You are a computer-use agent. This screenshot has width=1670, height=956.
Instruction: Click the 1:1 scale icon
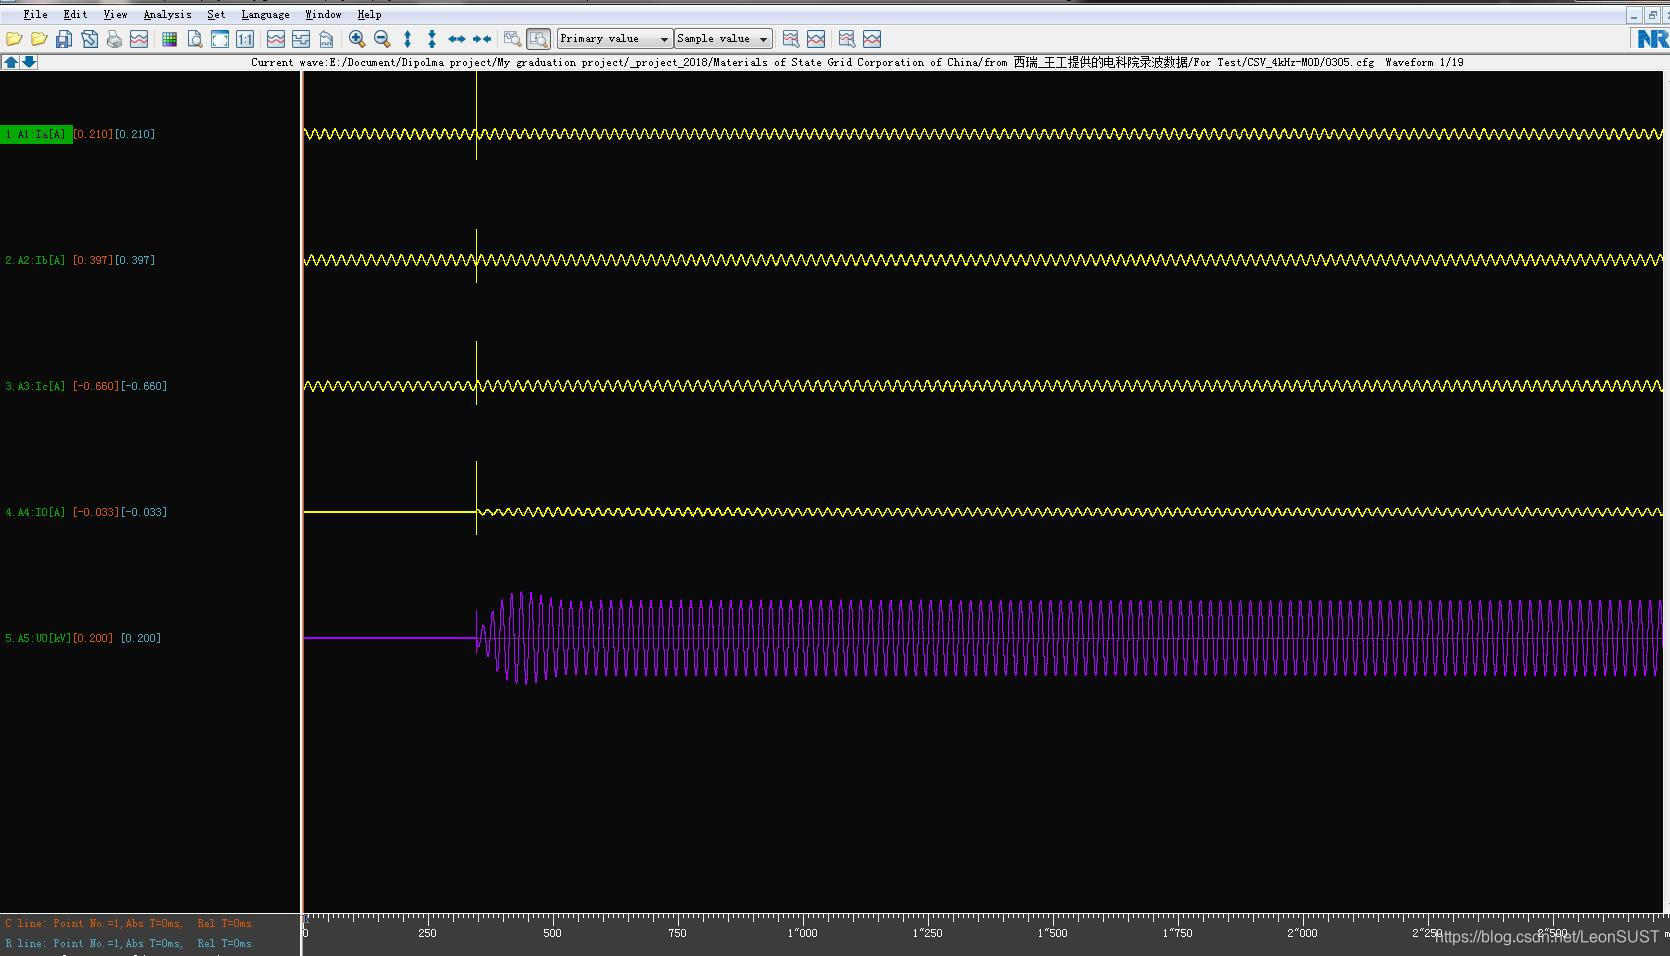click(x=245, y=39)
